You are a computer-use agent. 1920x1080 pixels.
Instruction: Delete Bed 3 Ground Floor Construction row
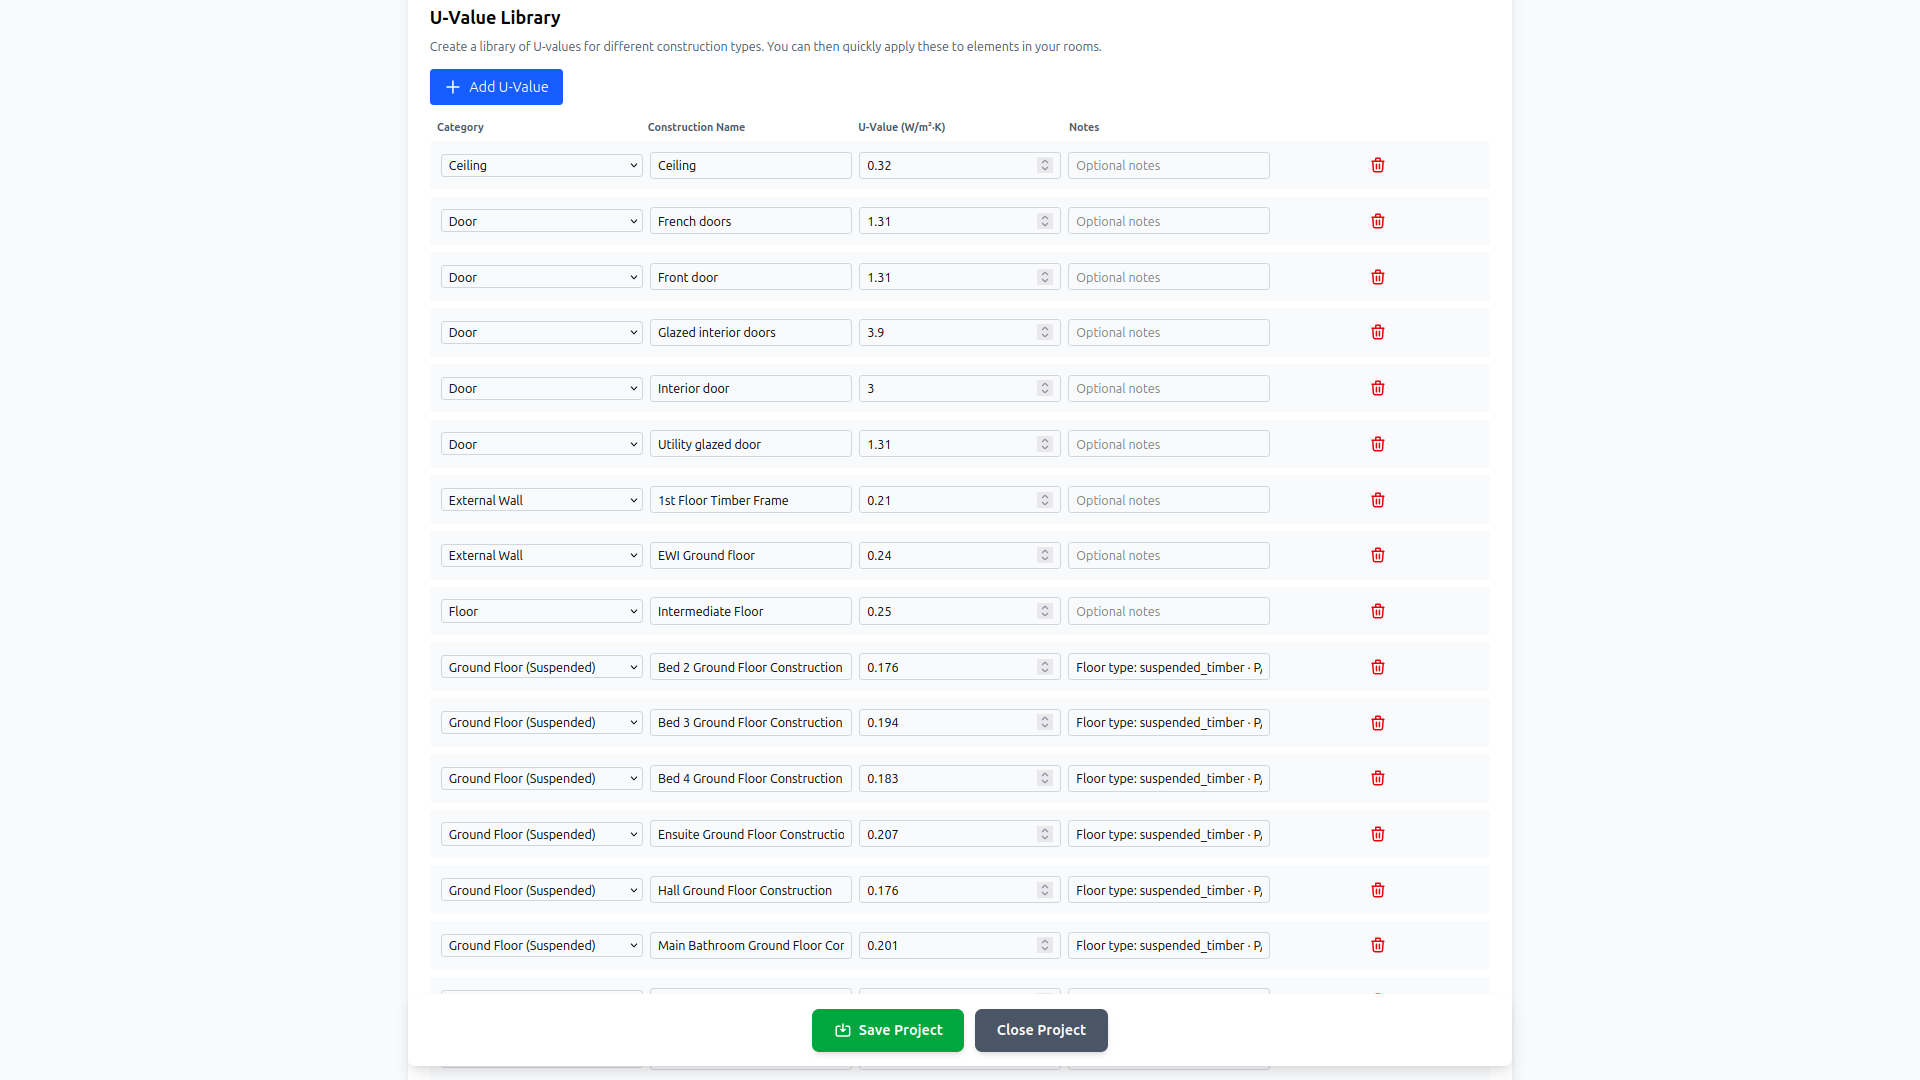click(1377, 723)
